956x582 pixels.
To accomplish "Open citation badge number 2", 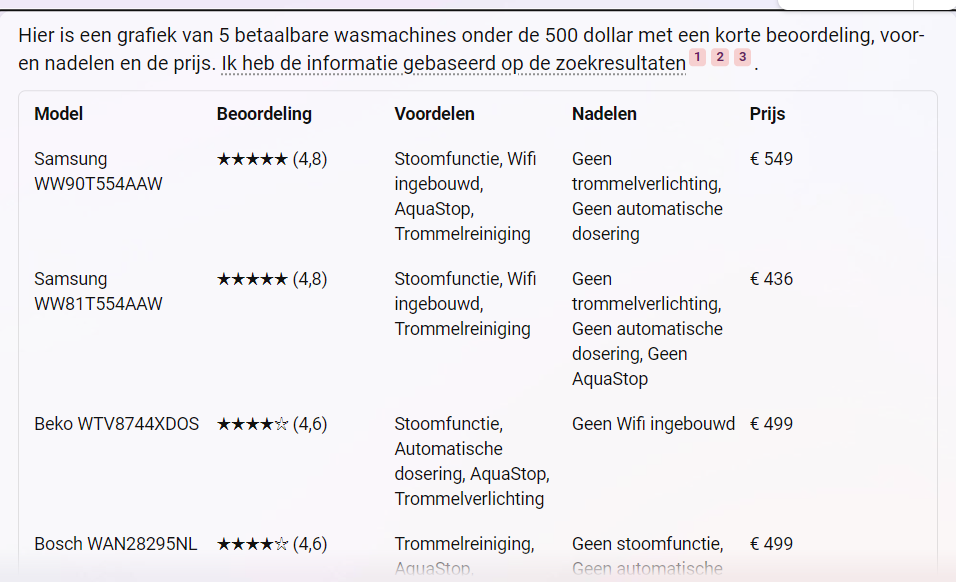I will click(x=719, y=57).
